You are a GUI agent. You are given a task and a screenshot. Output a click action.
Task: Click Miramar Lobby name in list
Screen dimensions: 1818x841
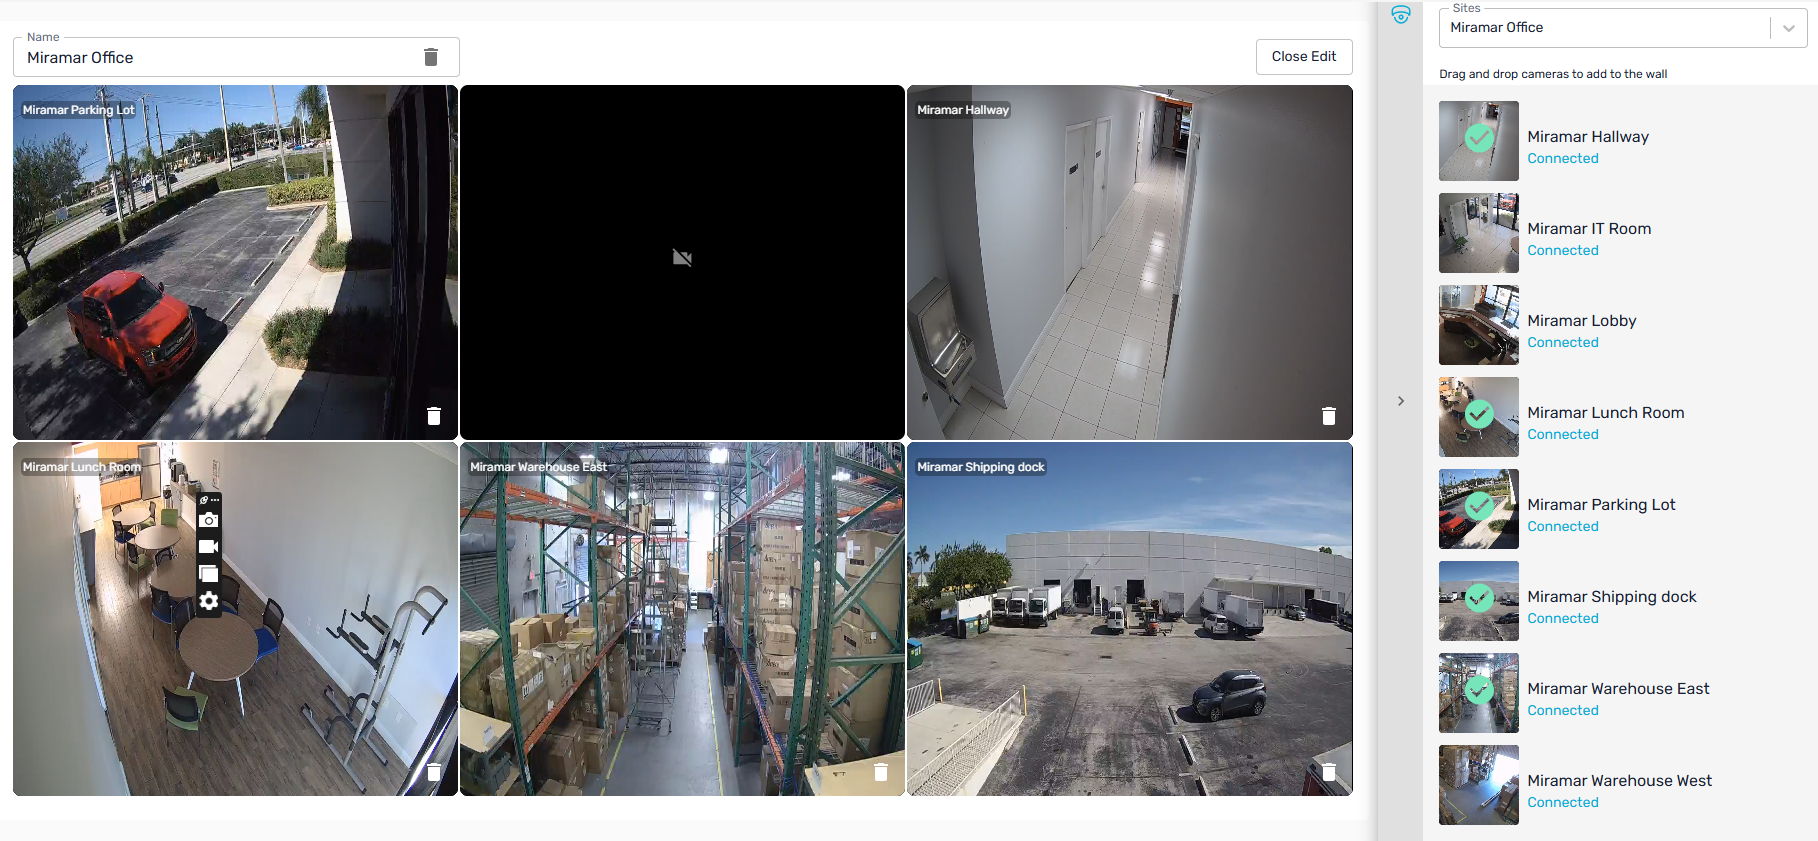(1582, 321)
